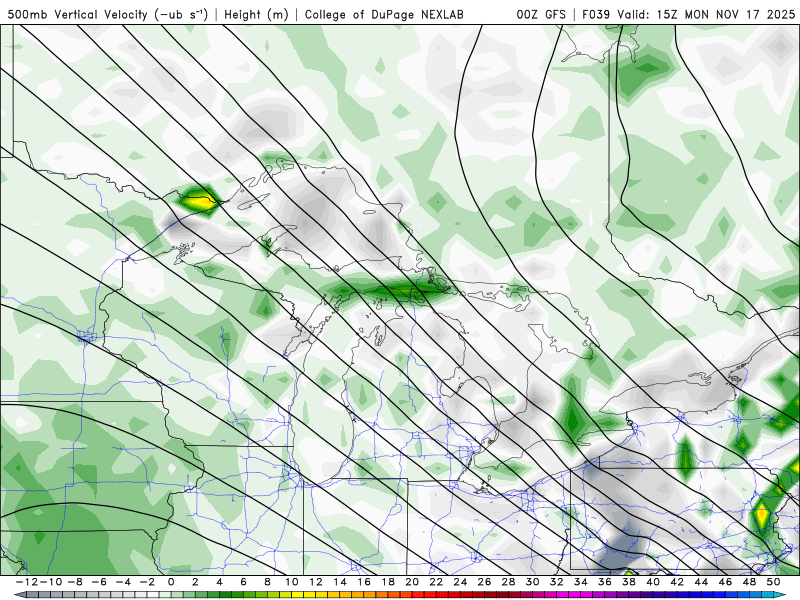Click the '2' colorbar value label
800x600 pixels.
point(195,582)
